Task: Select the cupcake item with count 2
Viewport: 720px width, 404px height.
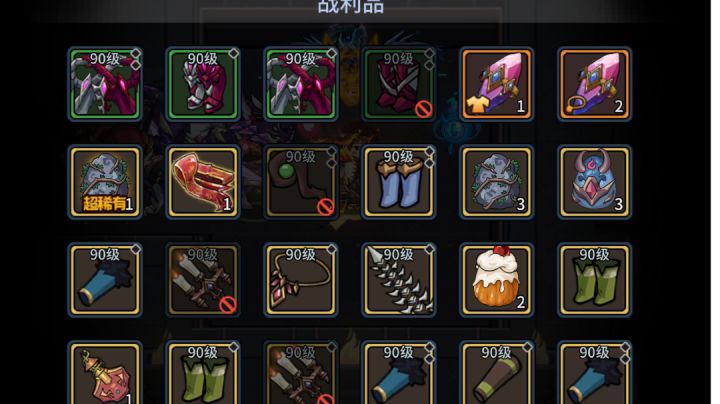Action: (496, 280)
